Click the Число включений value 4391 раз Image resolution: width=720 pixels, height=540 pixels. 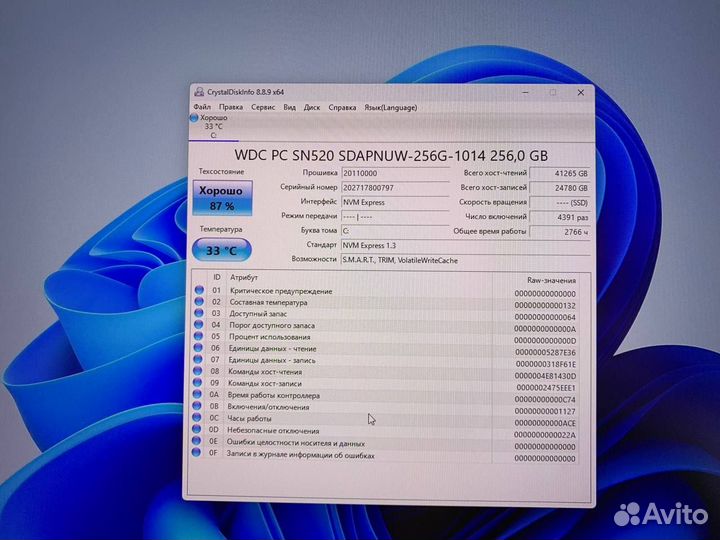pyautogui.click(x=560, y=217)
